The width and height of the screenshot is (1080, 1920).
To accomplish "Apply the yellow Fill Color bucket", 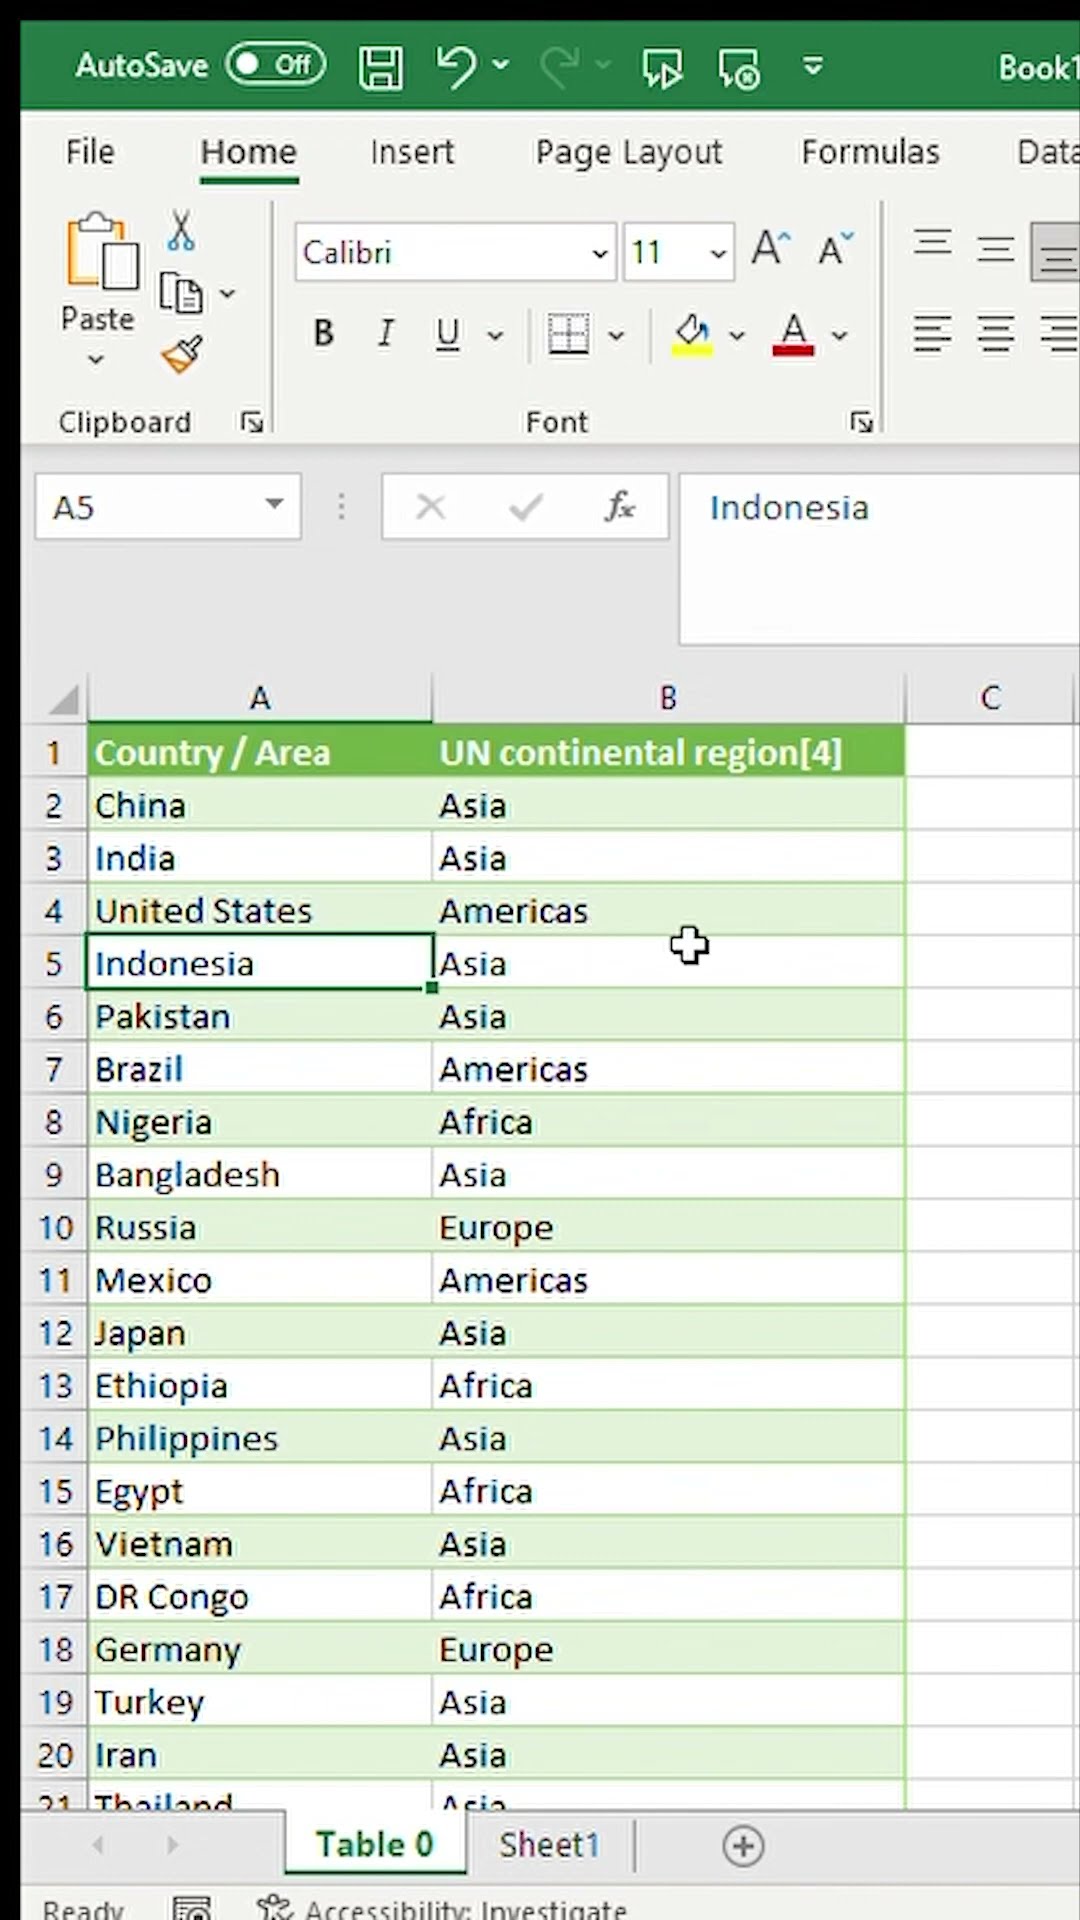I will click(692, 334).
